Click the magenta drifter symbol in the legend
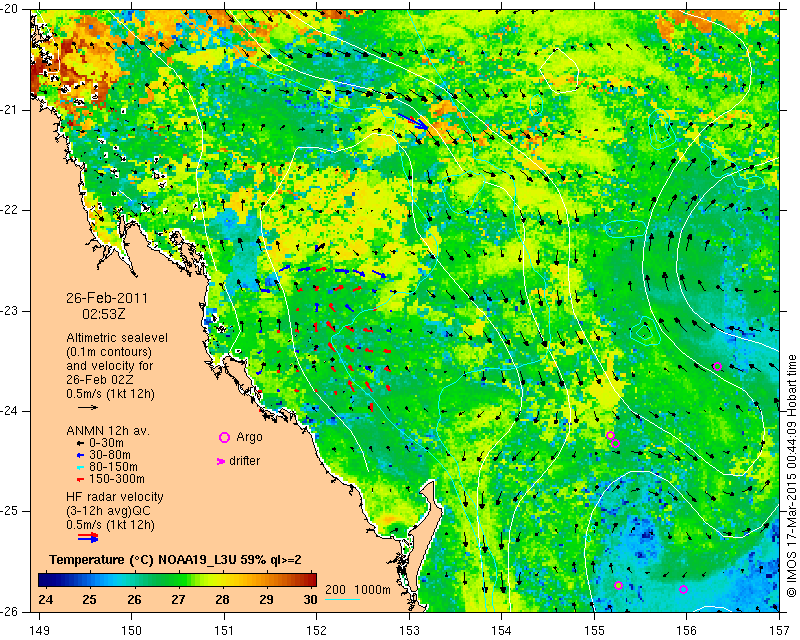Screen dimensions: 800x640 coord(221,461)
